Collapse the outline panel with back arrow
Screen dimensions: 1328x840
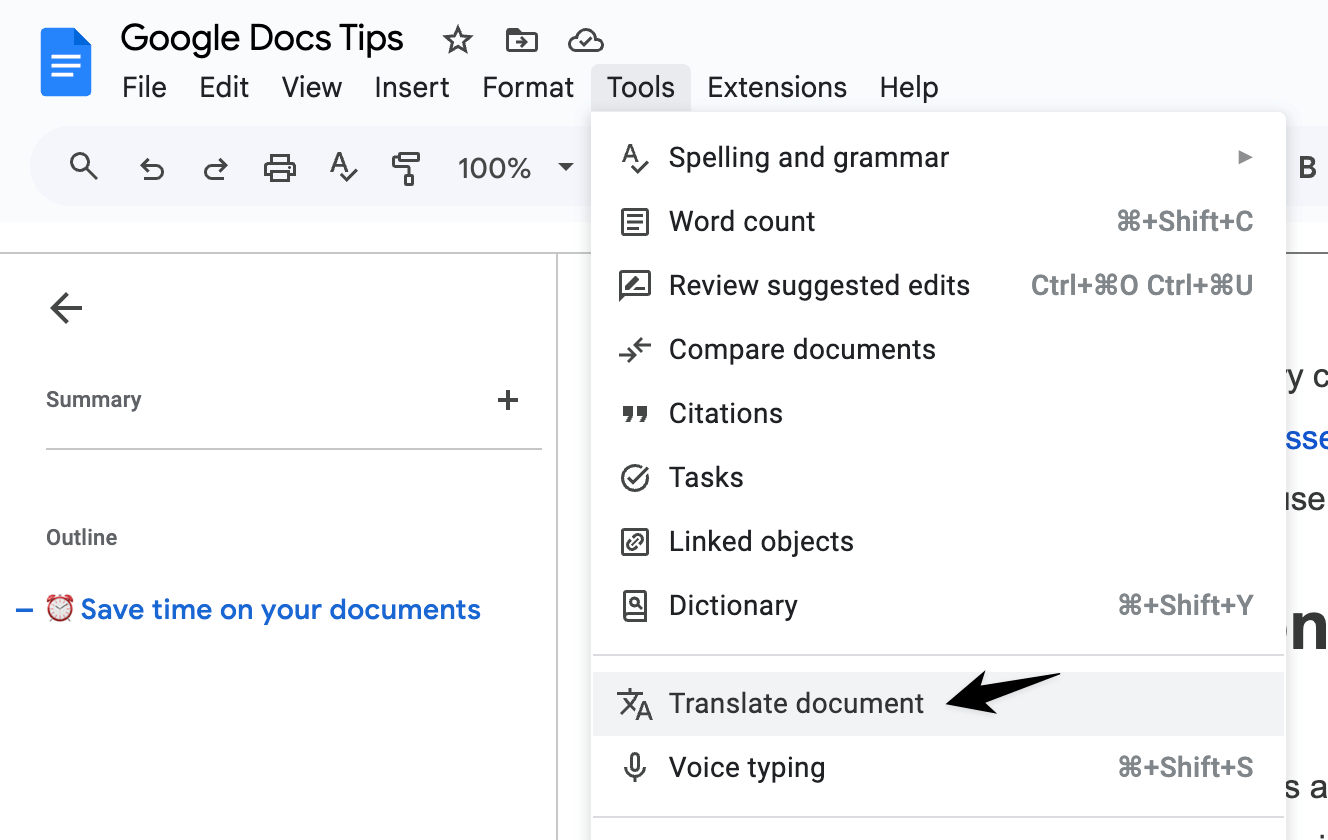pos(66,308)
